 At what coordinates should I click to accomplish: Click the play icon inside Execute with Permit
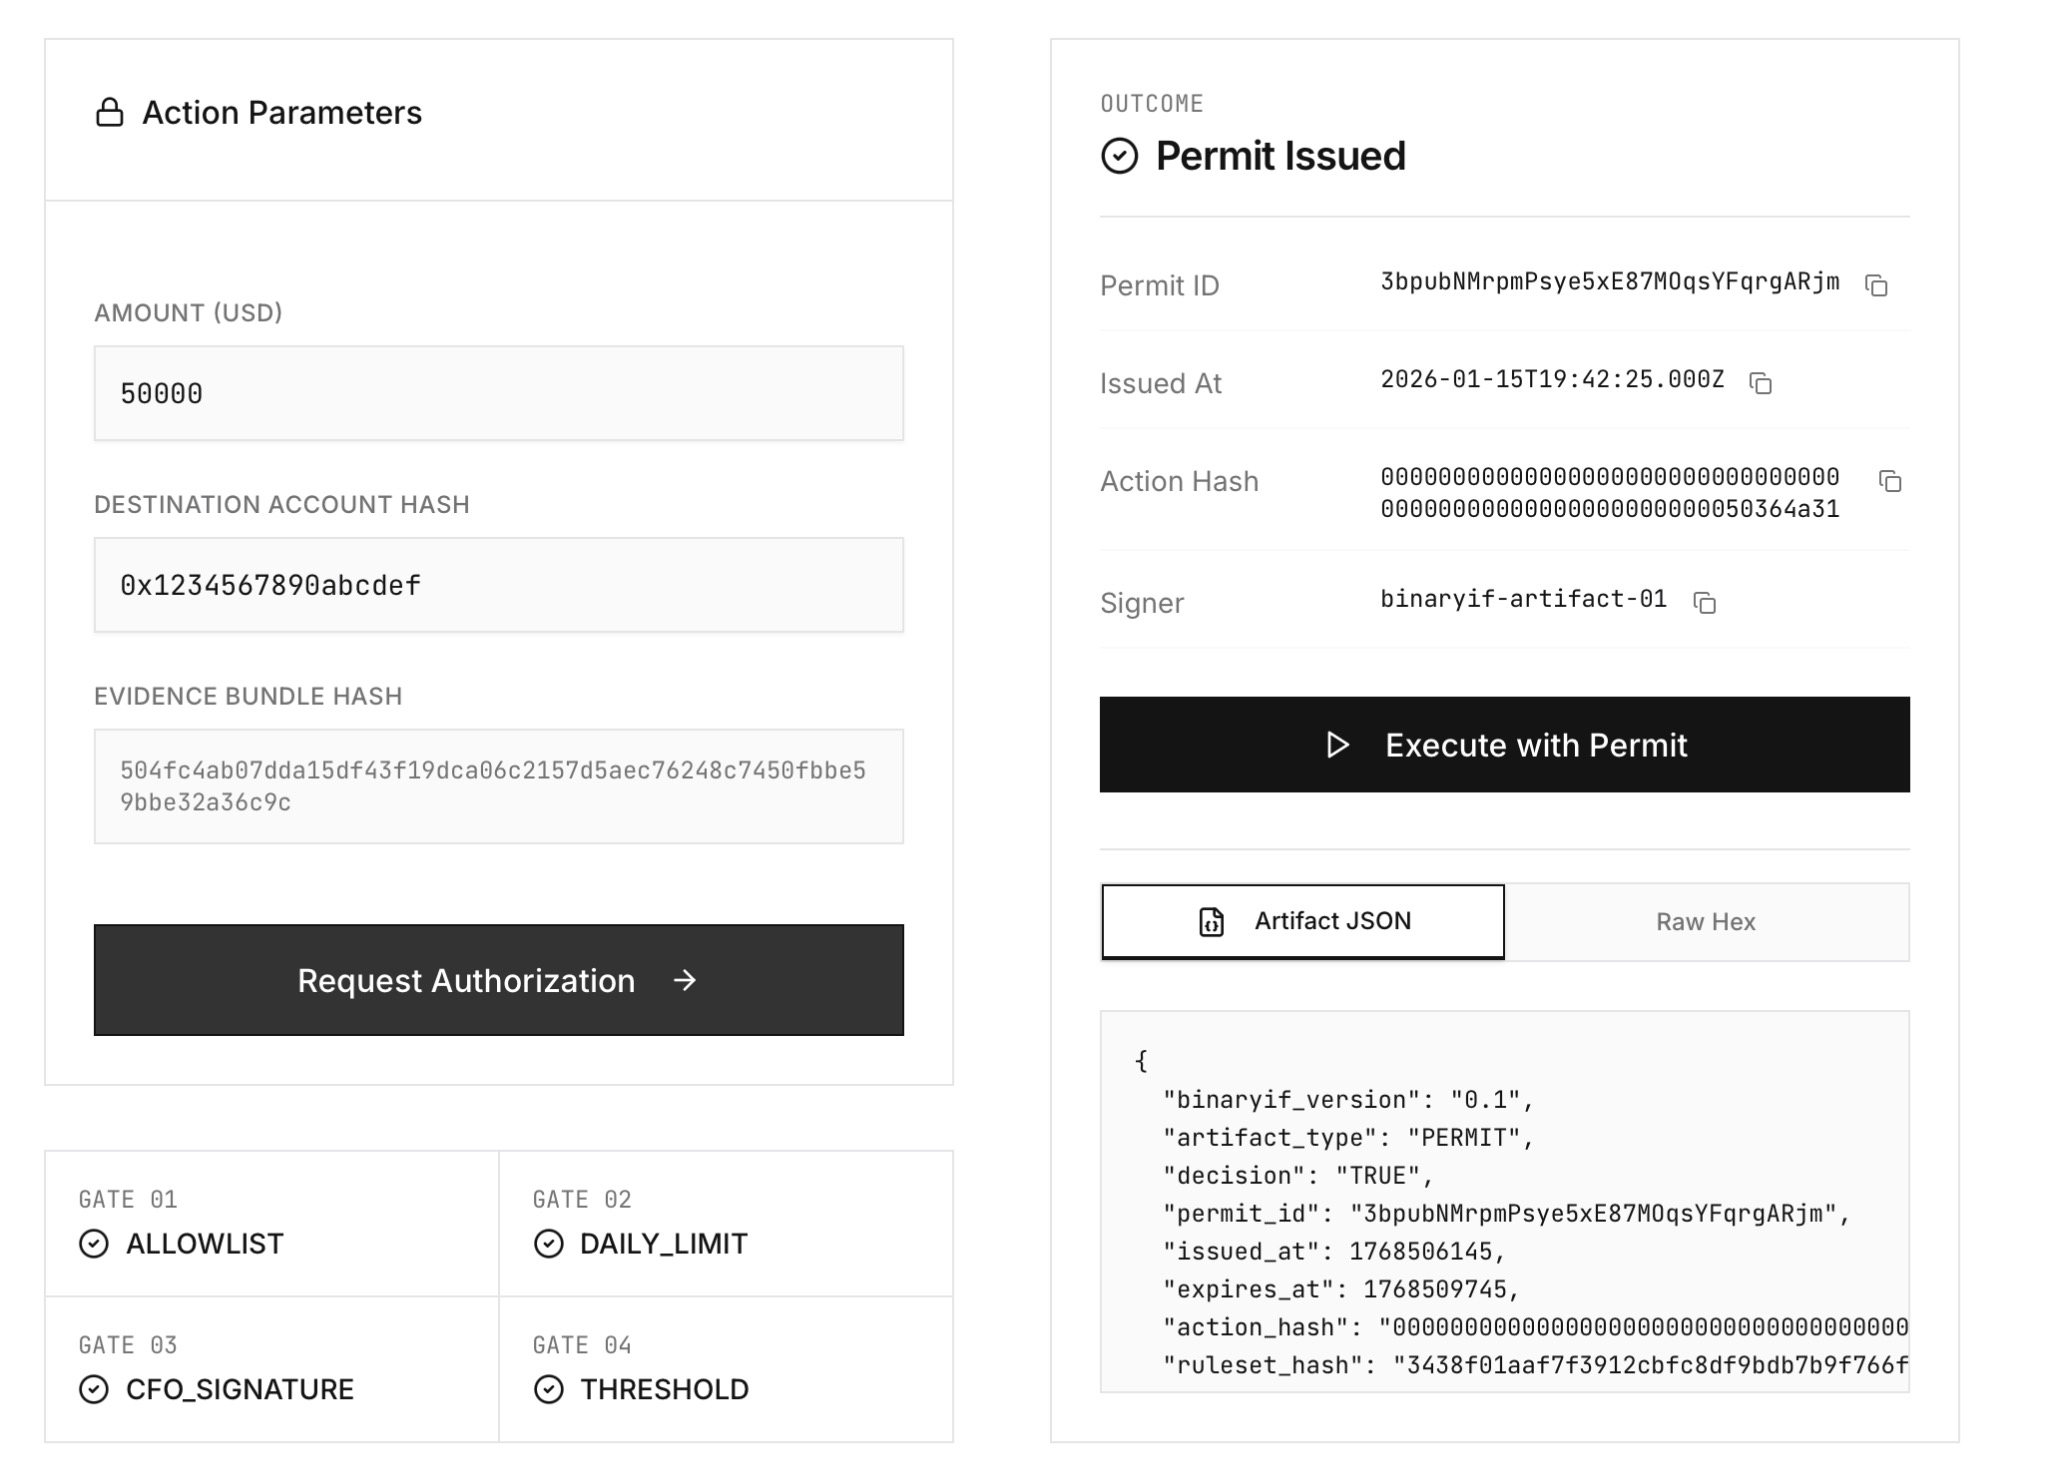[1337, 745]
